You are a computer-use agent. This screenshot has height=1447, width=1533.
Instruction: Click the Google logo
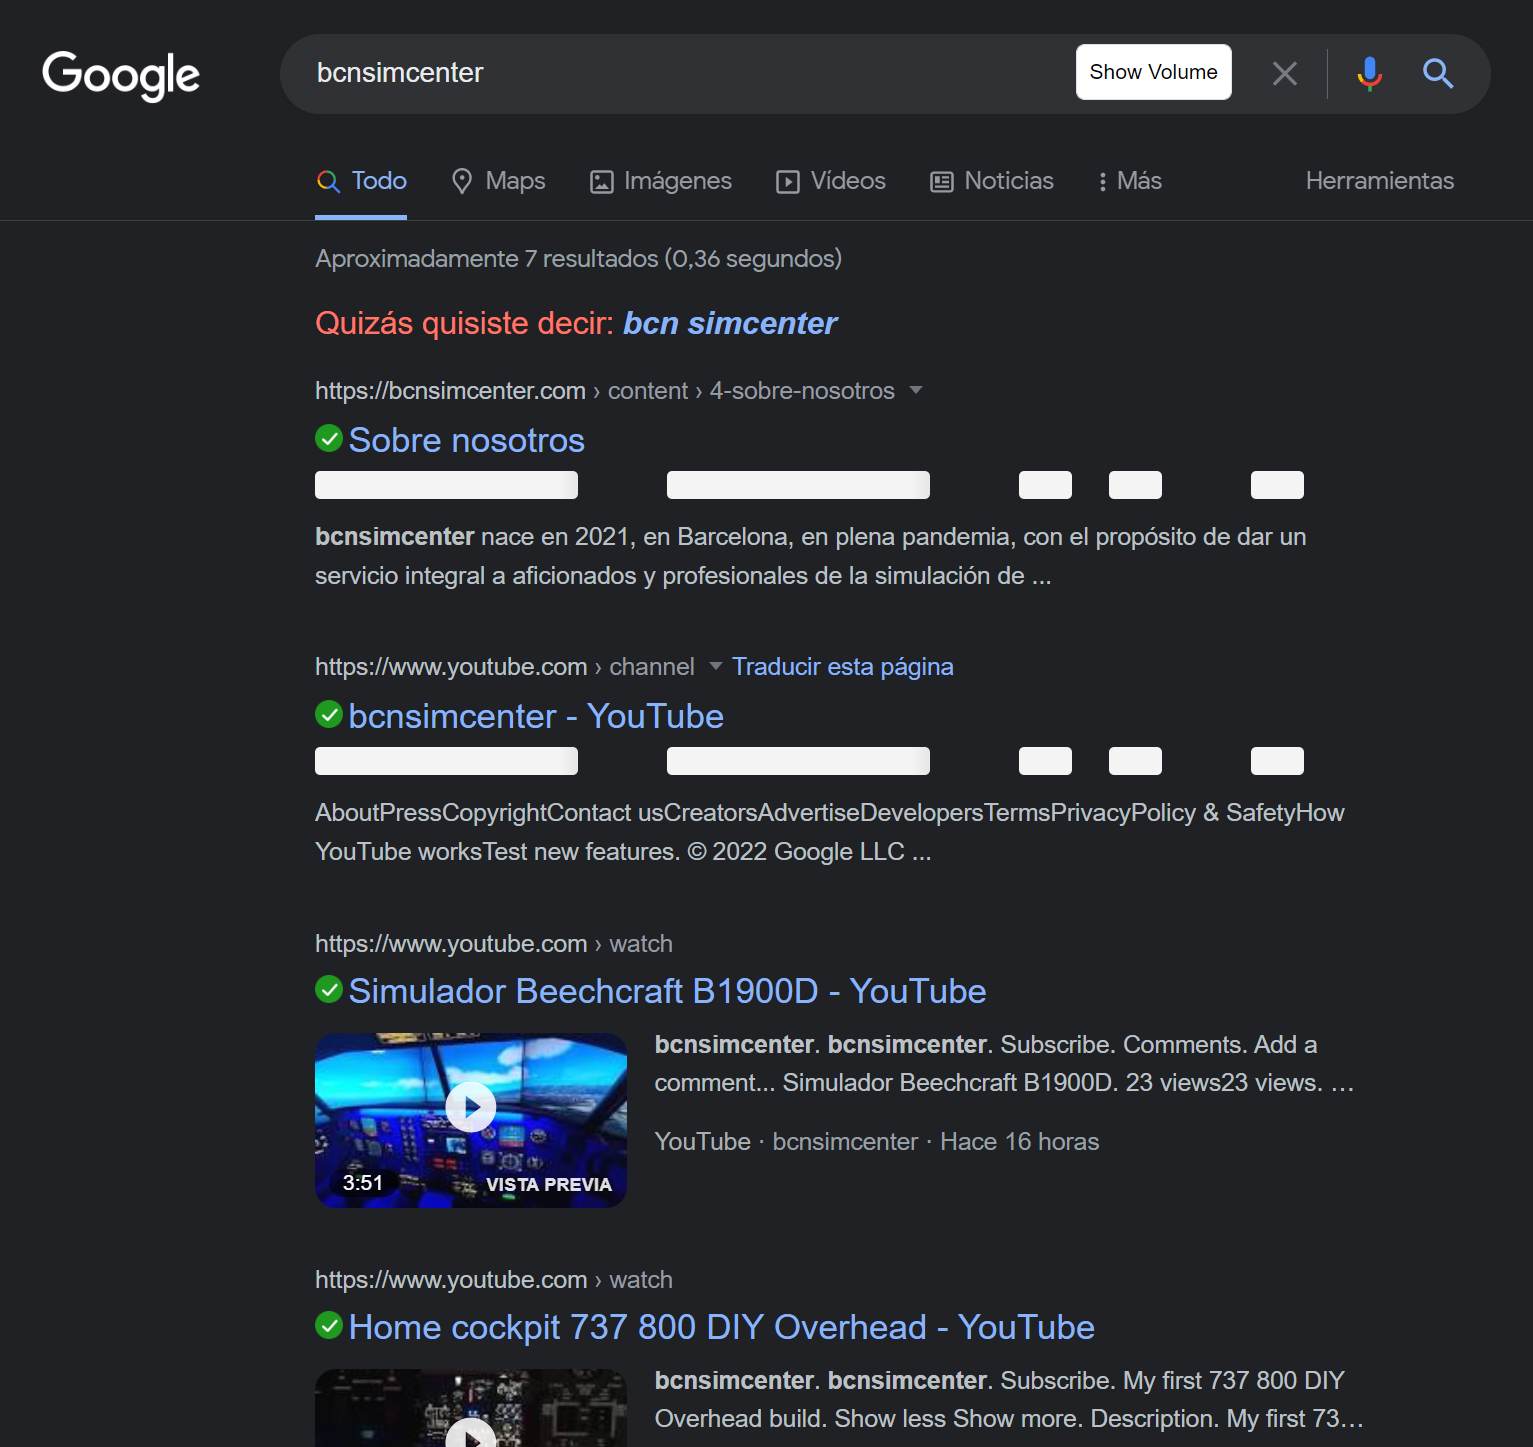pos(121,75)
